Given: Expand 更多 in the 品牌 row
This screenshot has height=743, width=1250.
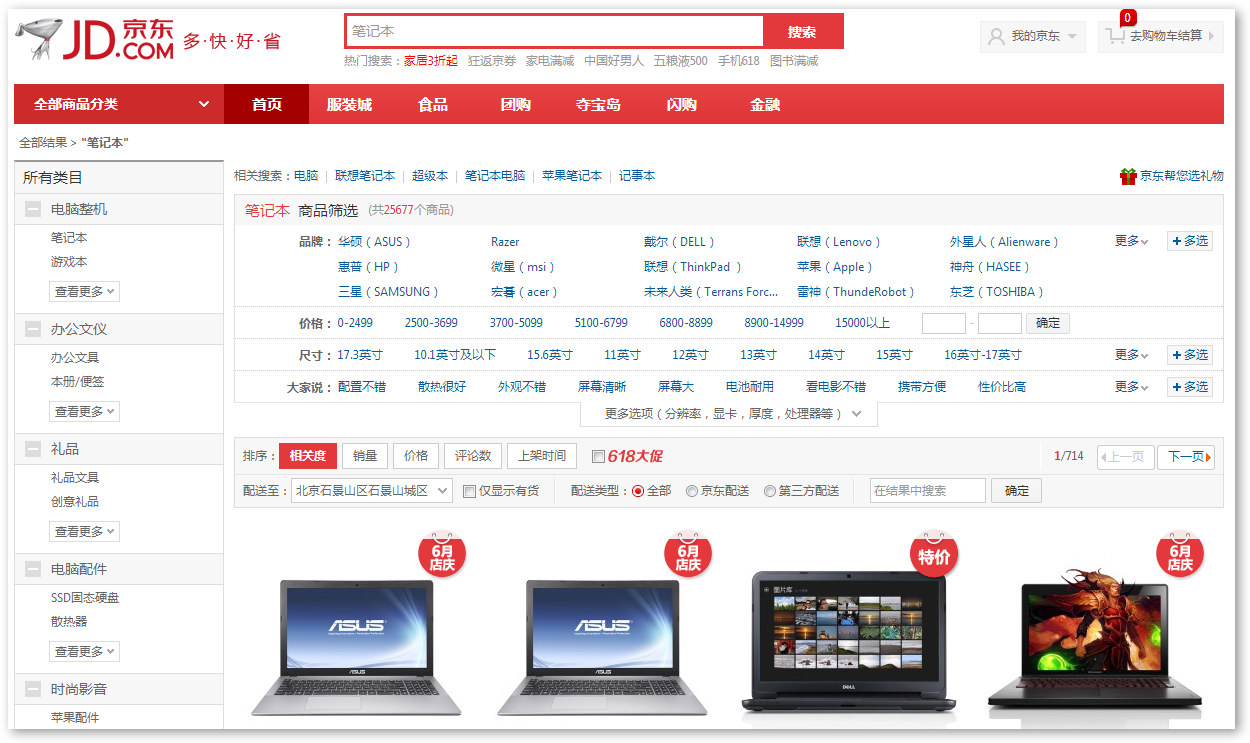Looking at the screenshot, I should pos(1132,241).
